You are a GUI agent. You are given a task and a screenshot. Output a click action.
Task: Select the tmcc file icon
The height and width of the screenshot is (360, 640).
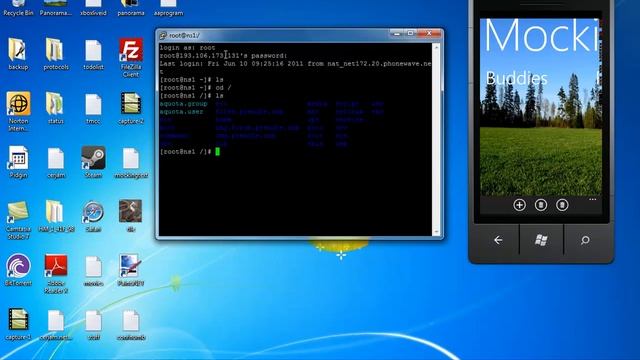tap(93, 108)
